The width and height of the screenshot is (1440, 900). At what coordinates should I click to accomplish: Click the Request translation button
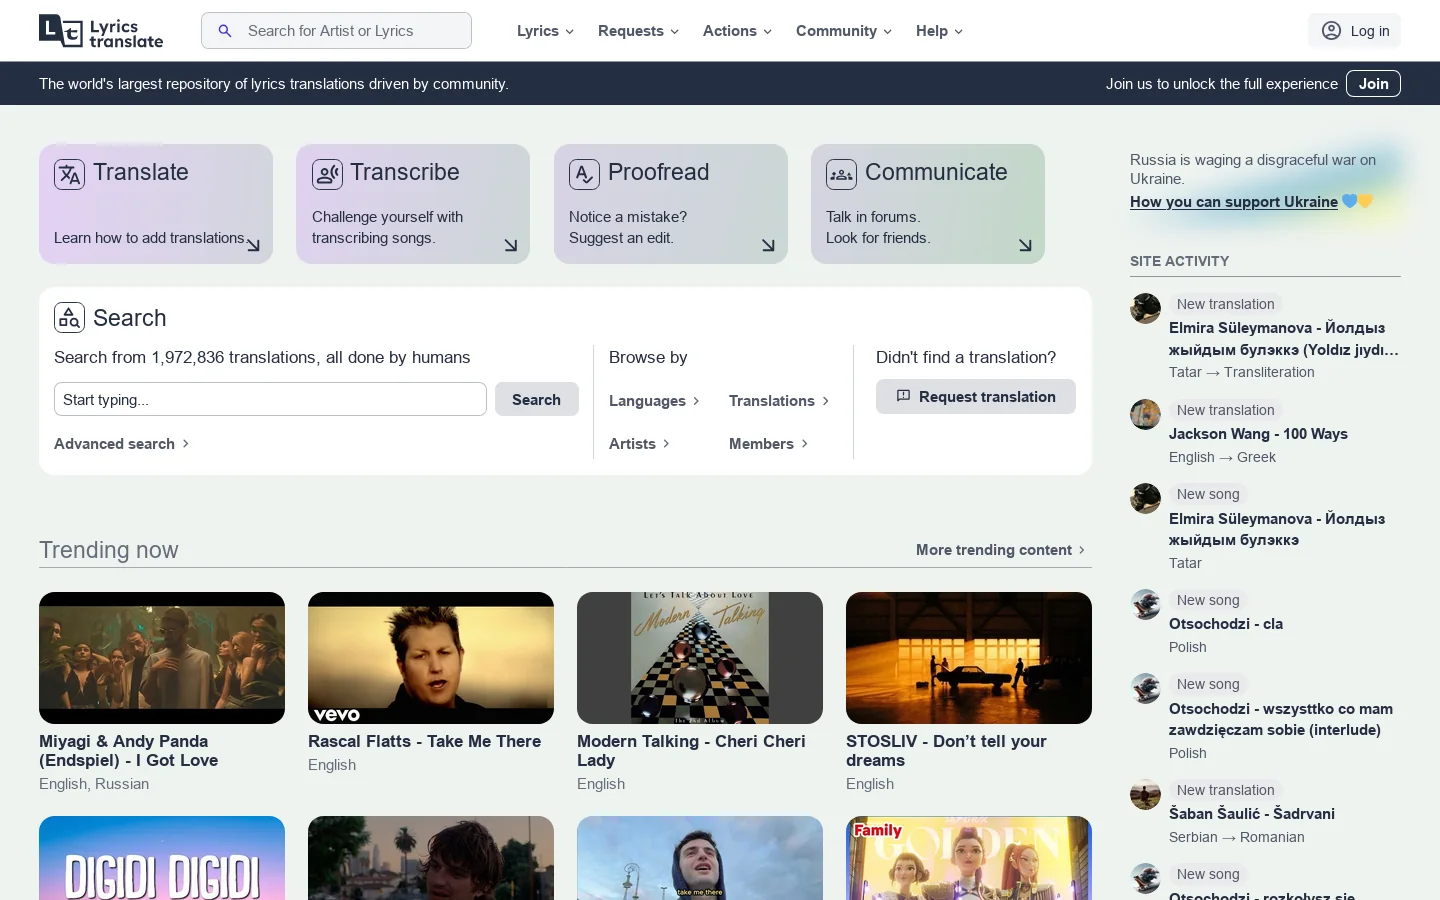[976, 396]
